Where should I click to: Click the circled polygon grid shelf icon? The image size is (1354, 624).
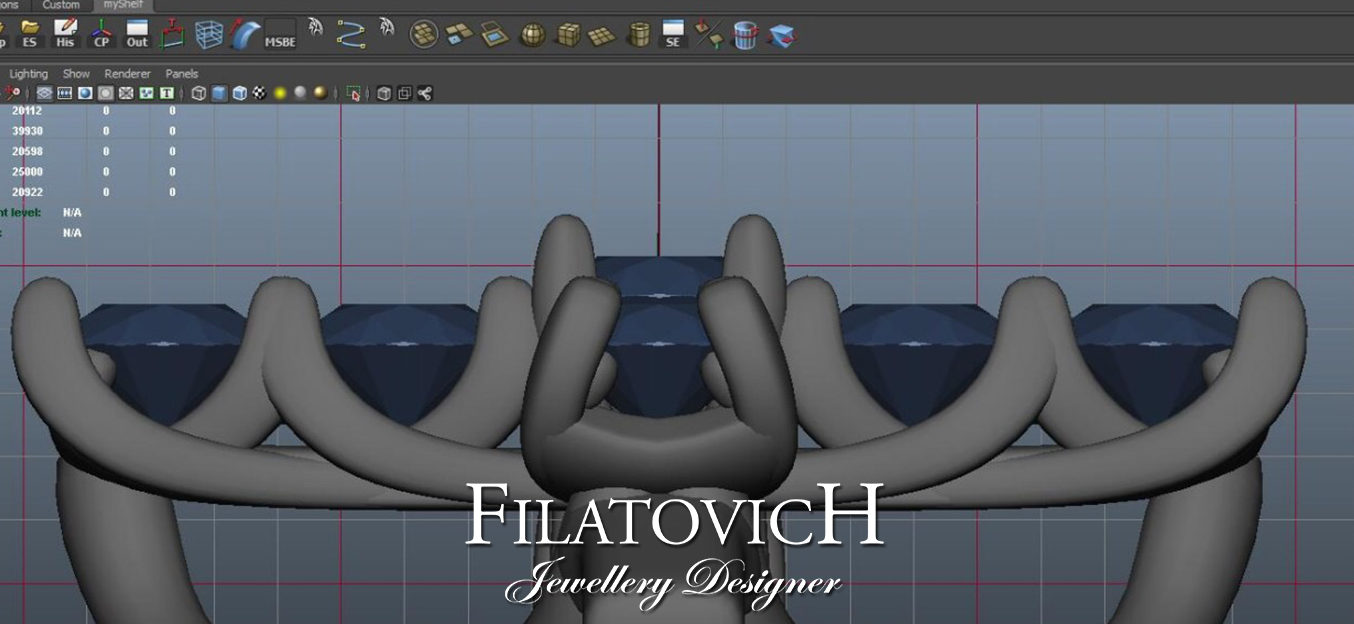425,35
